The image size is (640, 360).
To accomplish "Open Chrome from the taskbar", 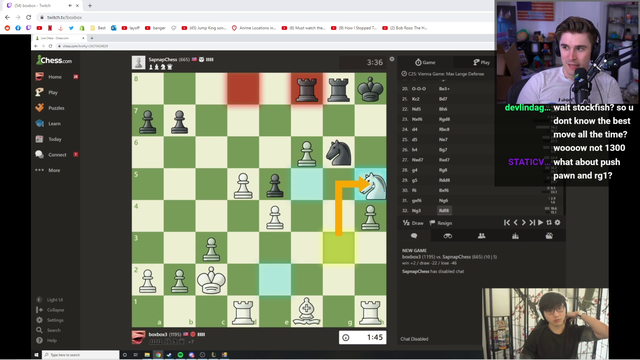I will pos(158,355).
